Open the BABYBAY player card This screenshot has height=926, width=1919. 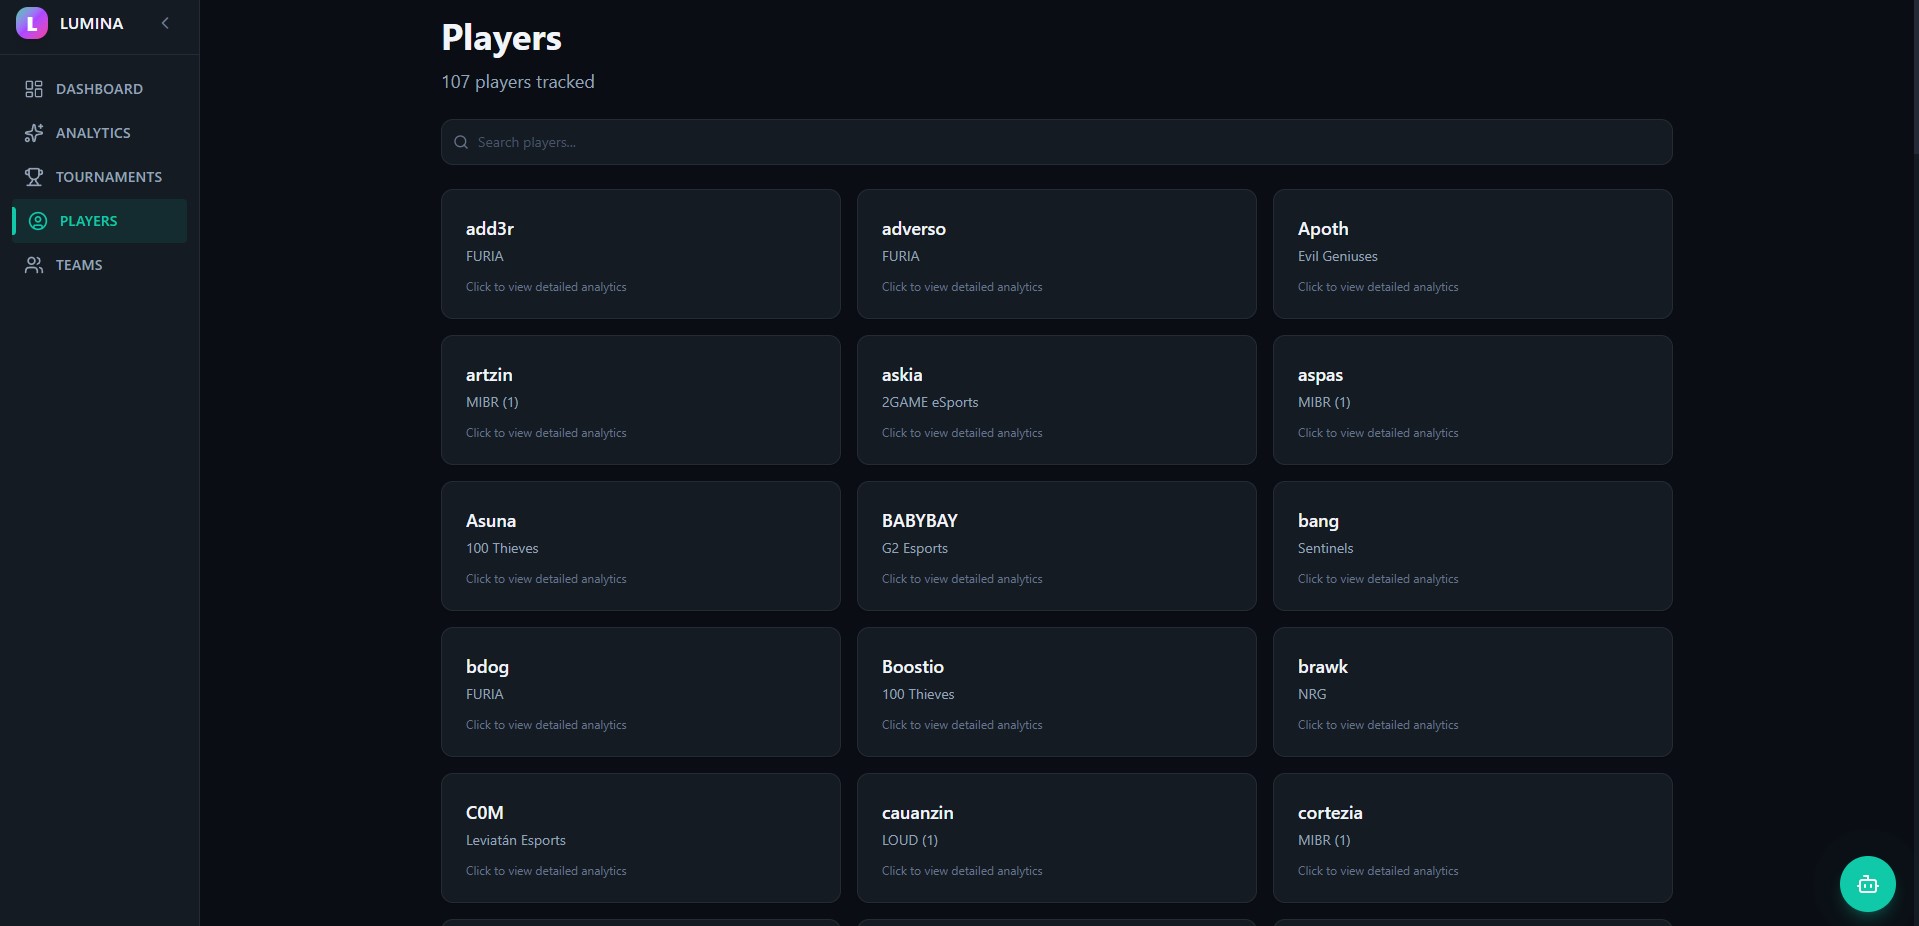pyautogui.click(x=1057, y=546)
